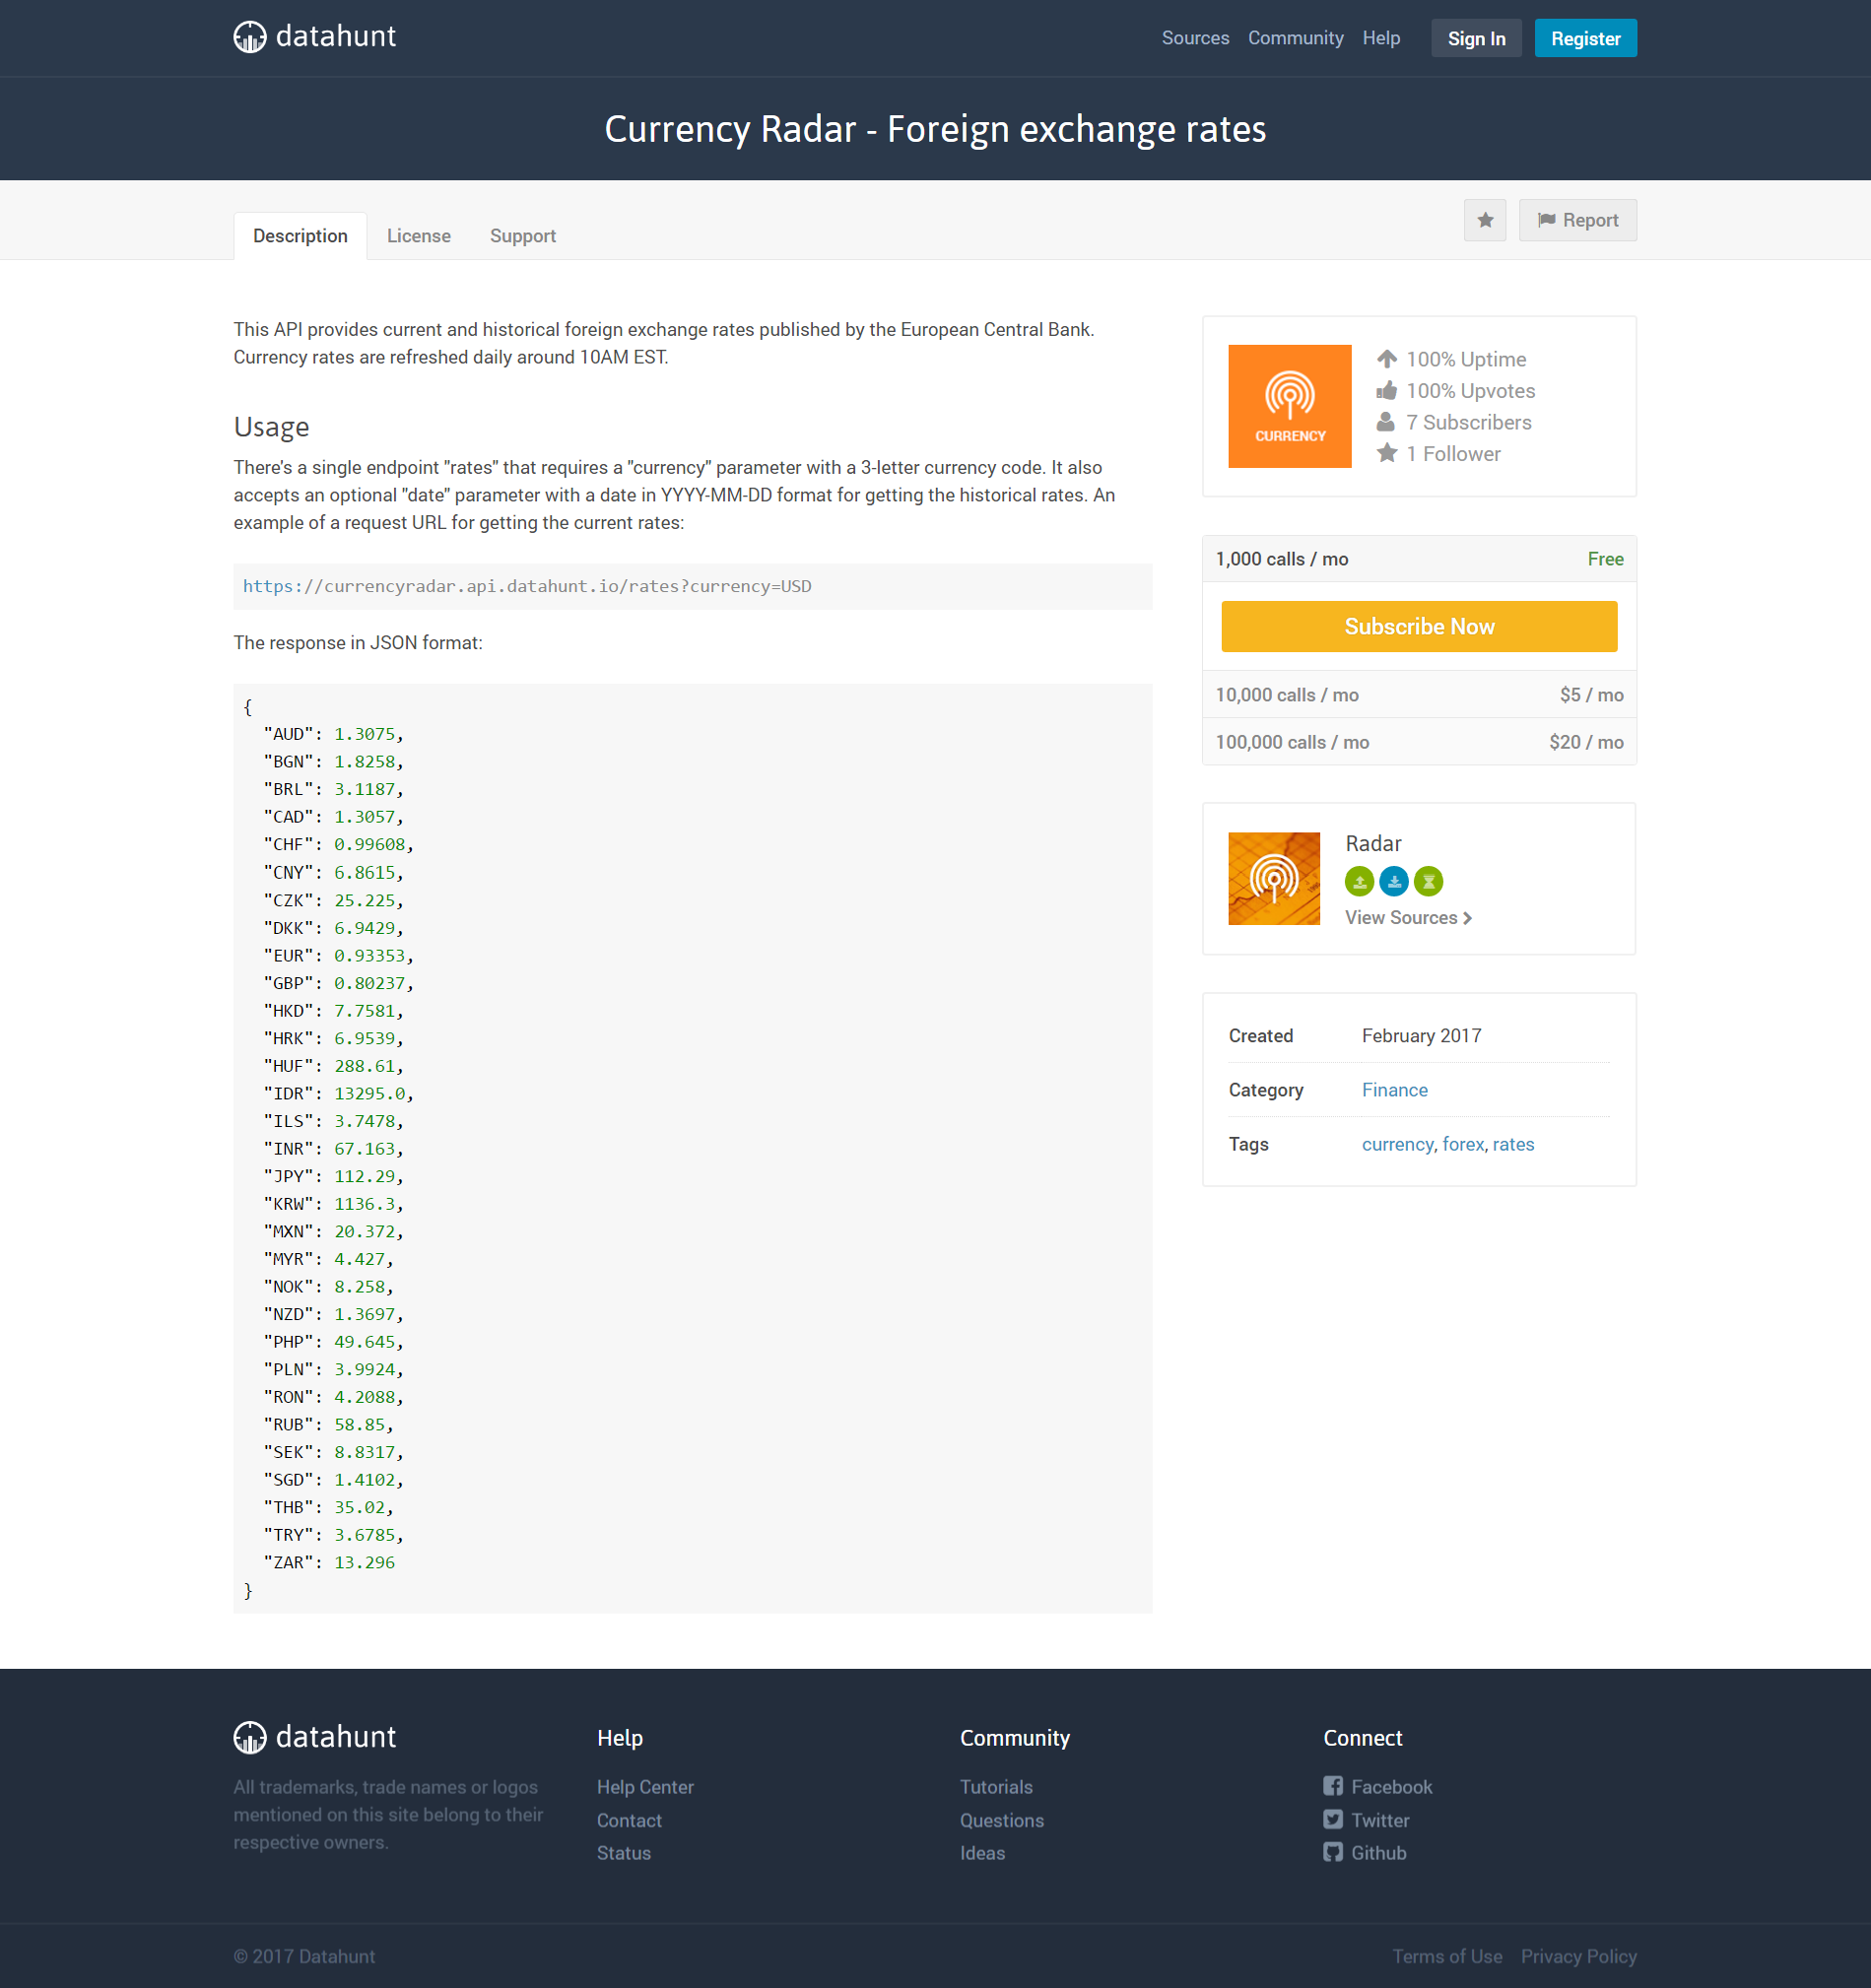Open Community in the top navigation
The width and height of the screenshot is (1871, 1988).
(1295, 38)
